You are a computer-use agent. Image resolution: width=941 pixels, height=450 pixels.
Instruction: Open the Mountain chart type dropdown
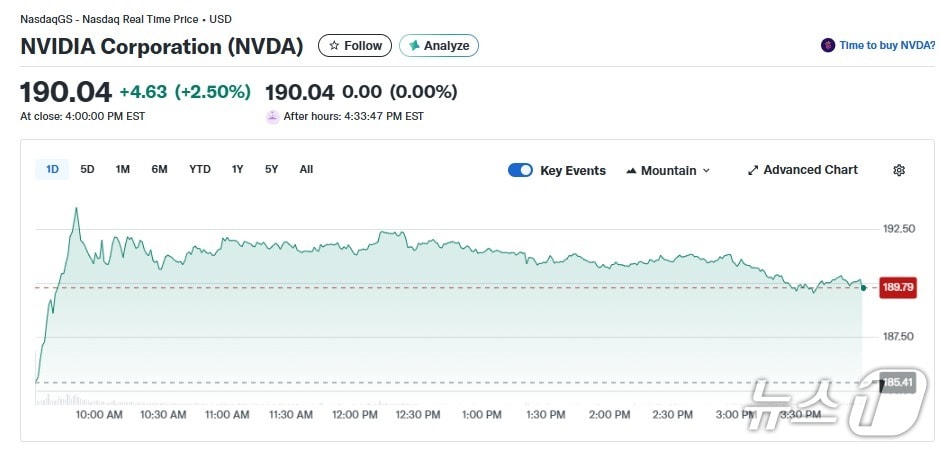click(668, 170)
